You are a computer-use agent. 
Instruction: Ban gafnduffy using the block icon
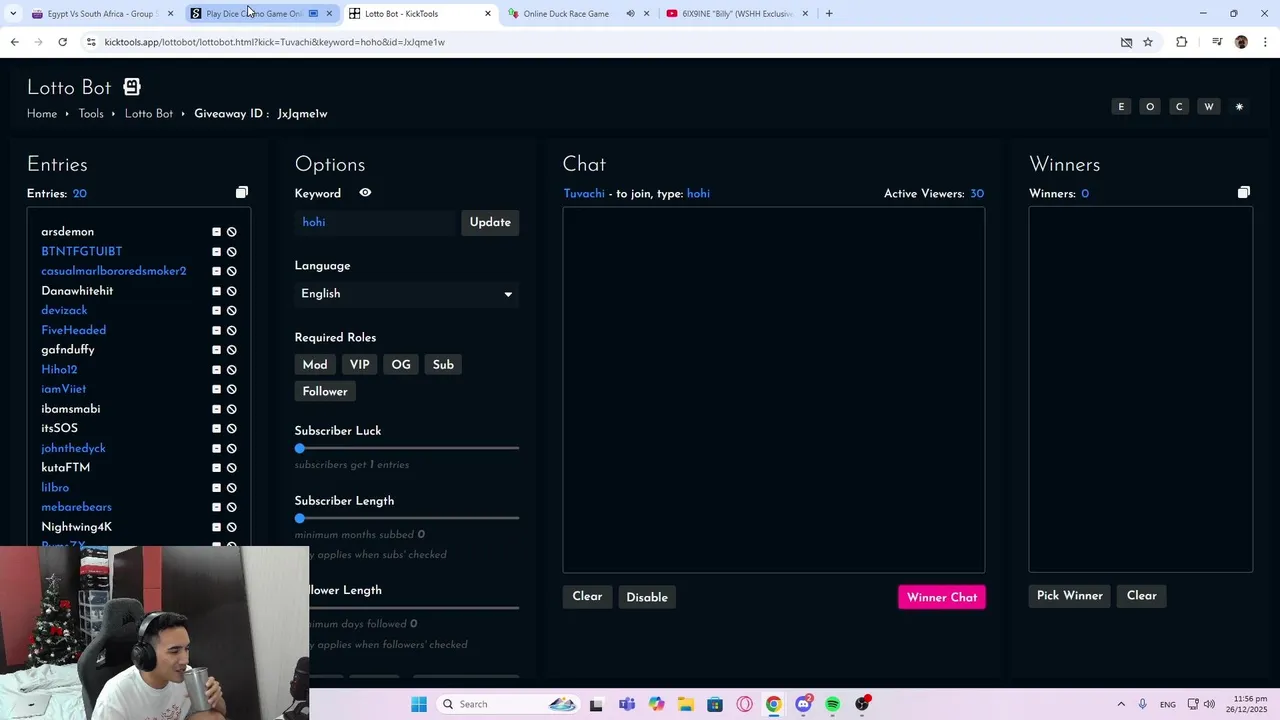[x=231, y=350]
